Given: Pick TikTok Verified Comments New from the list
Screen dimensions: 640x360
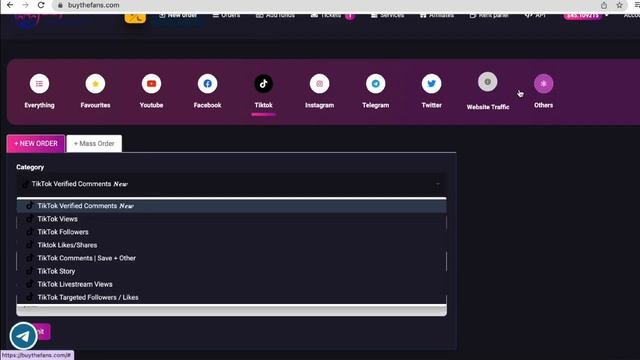Looking at the screenshot, I should (x=231, y=206).
